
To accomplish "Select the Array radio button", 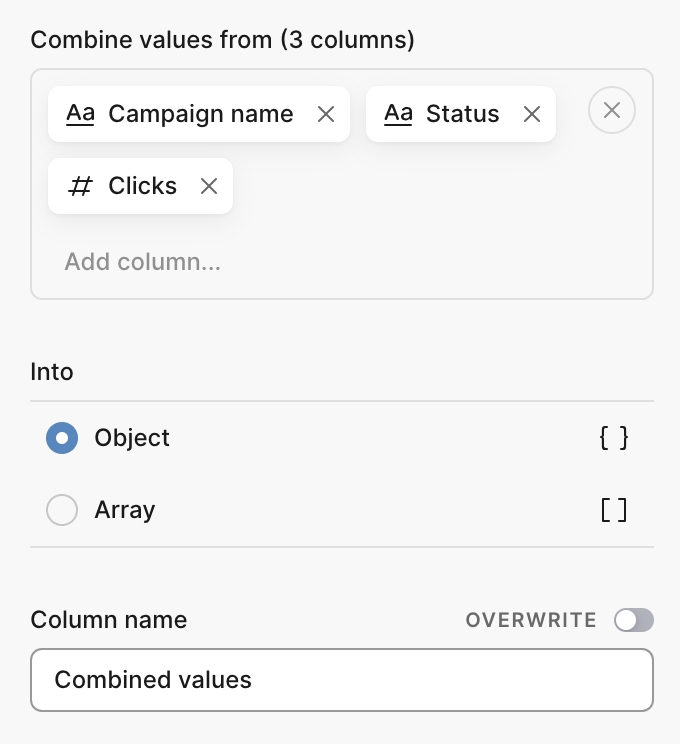I will click(x=62, y=511).
